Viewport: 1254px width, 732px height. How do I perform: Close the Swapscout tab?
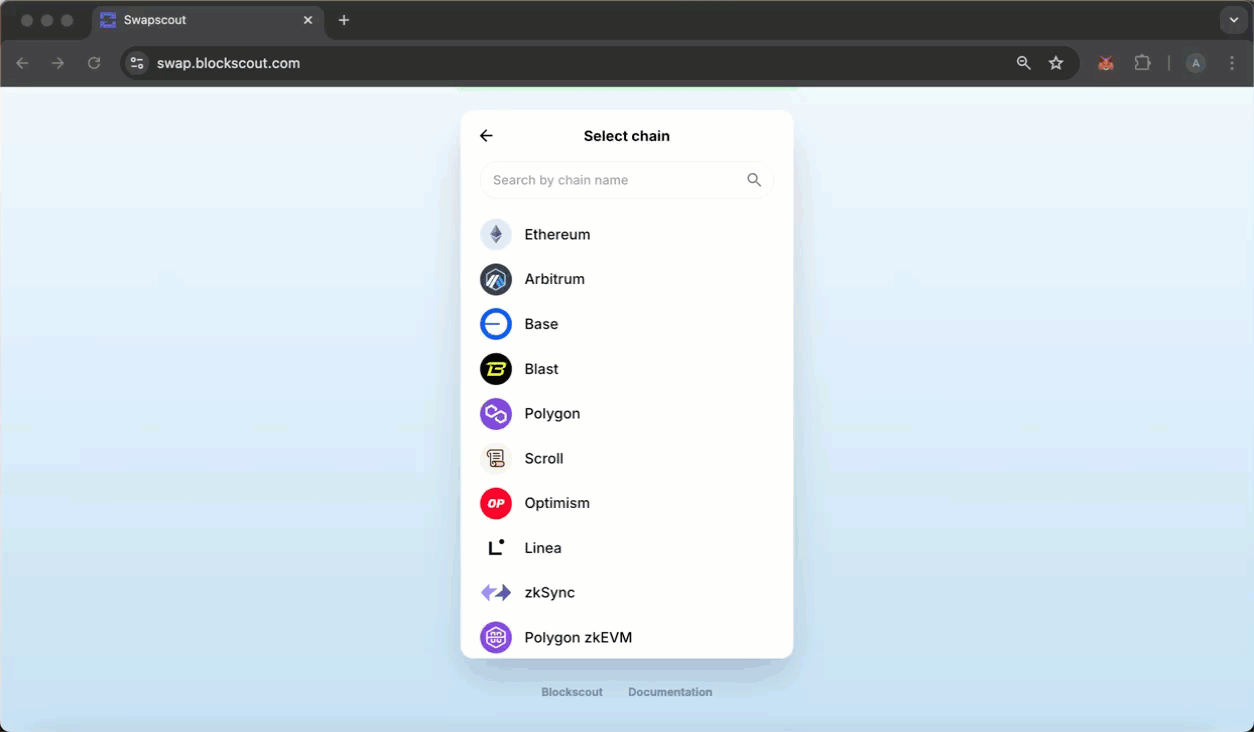308,20
